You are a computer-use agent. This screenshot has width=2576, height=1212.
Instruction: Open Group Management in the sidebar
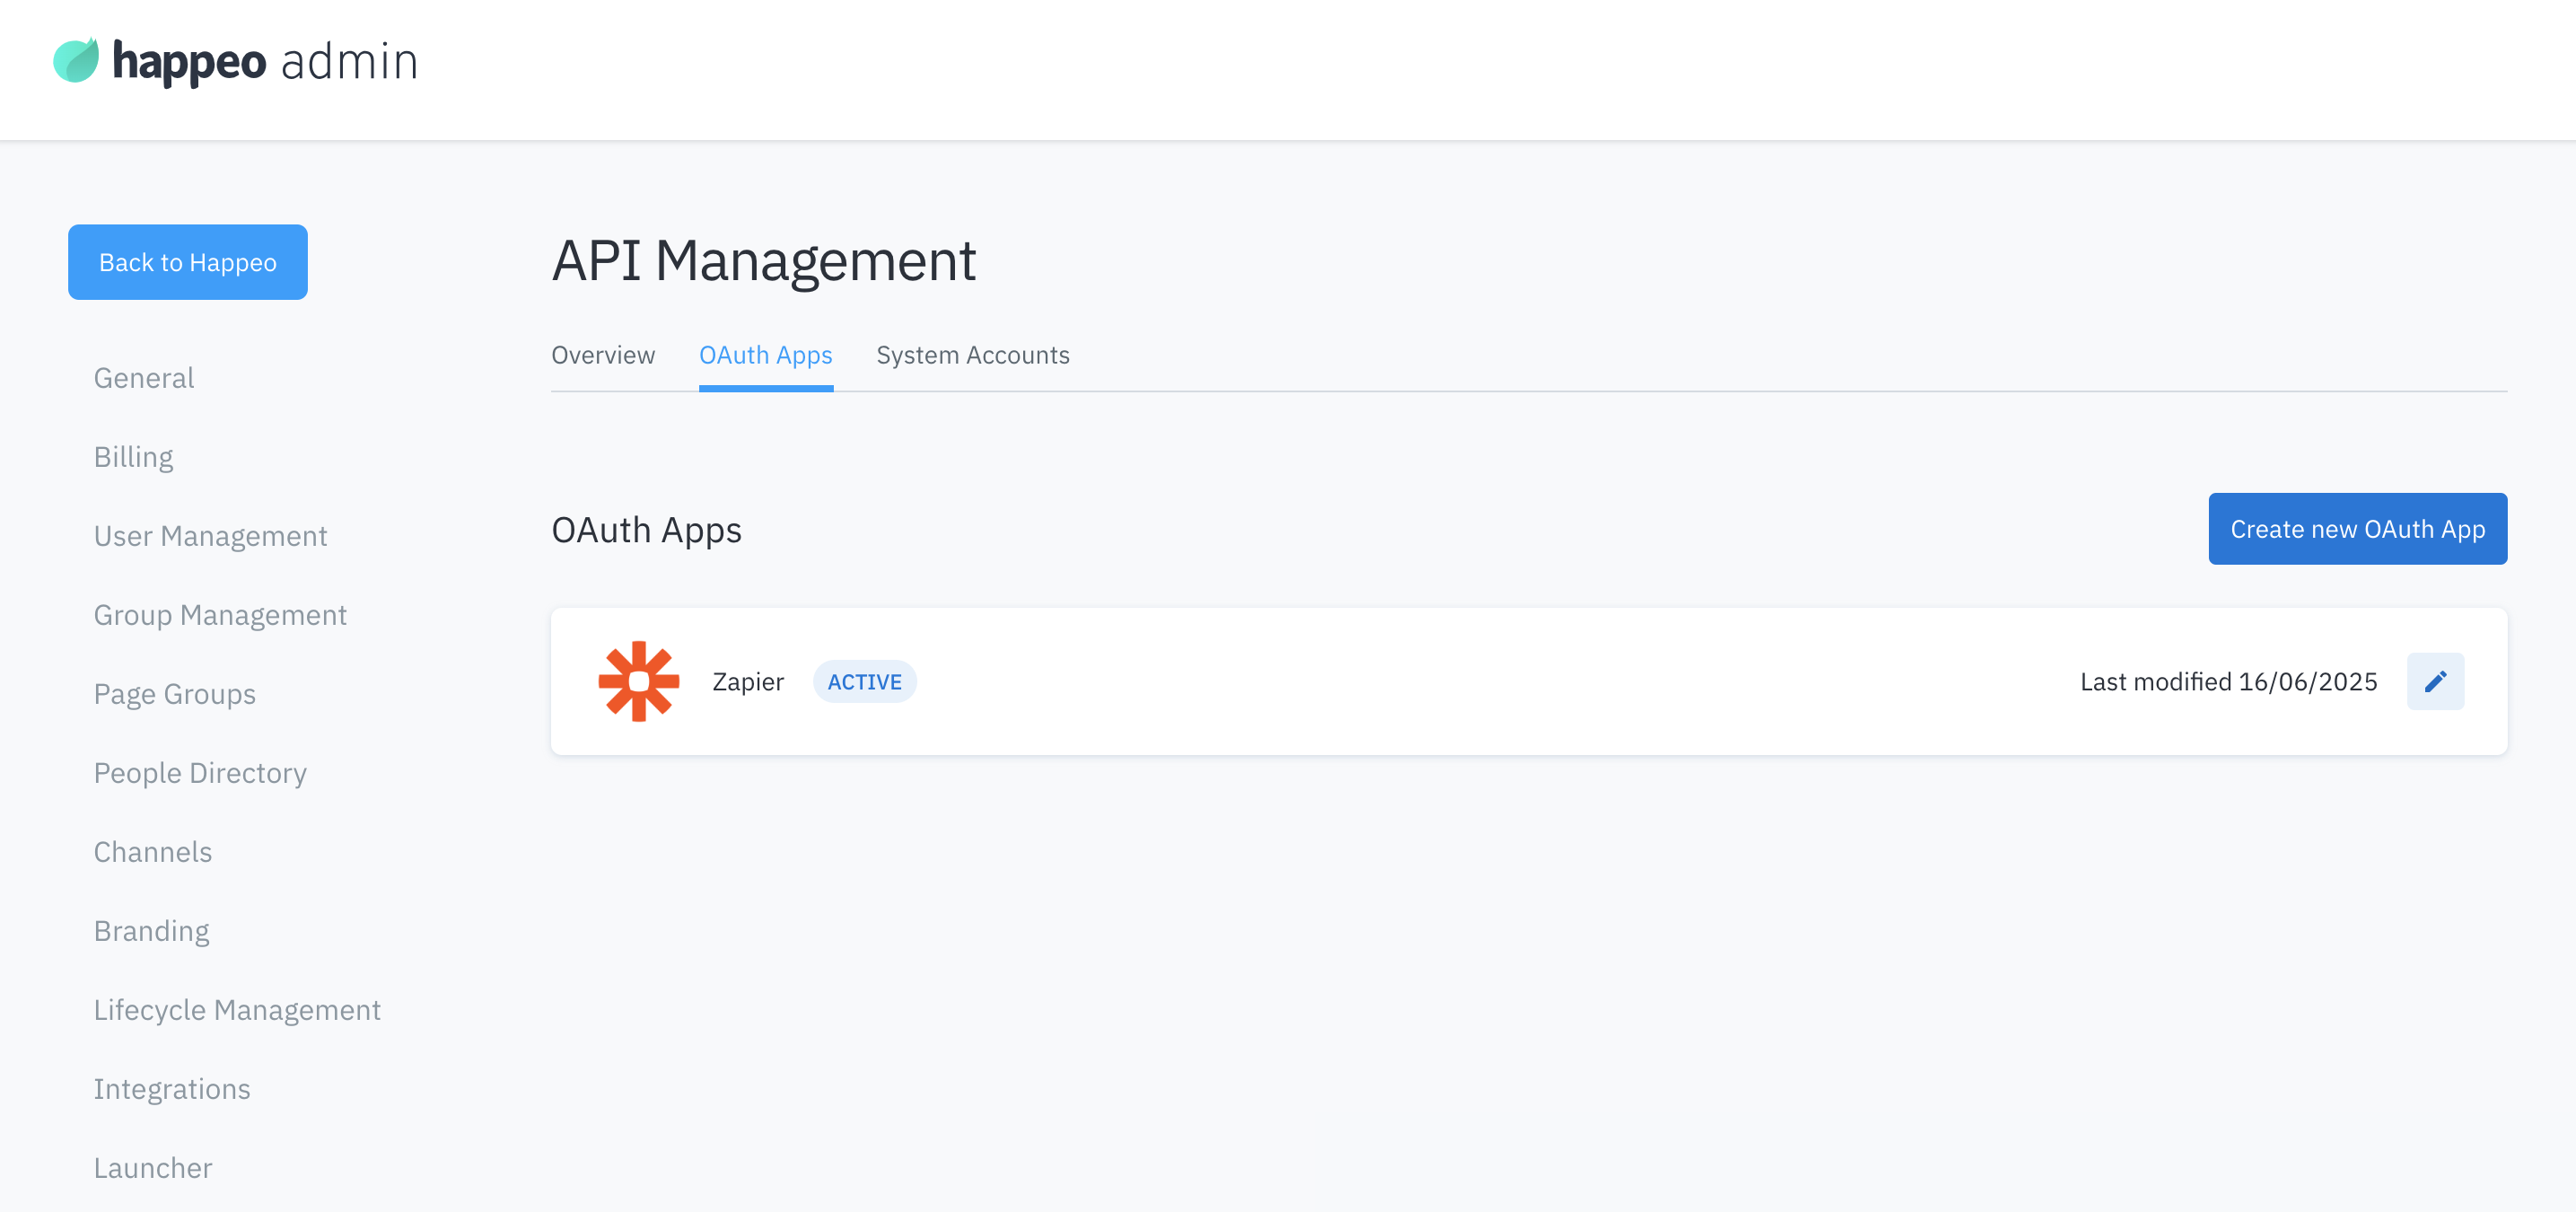tap(220, 615)
